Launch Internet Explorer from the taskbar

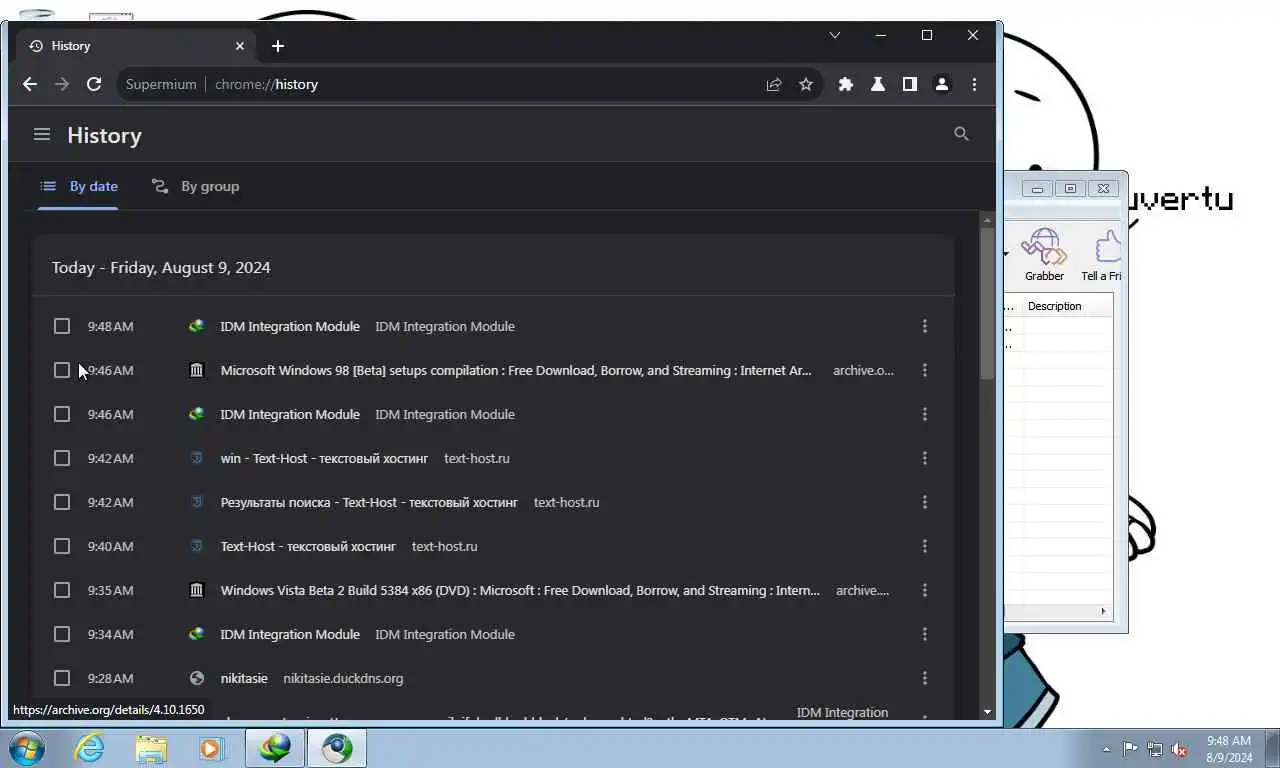tap(89, 748)
